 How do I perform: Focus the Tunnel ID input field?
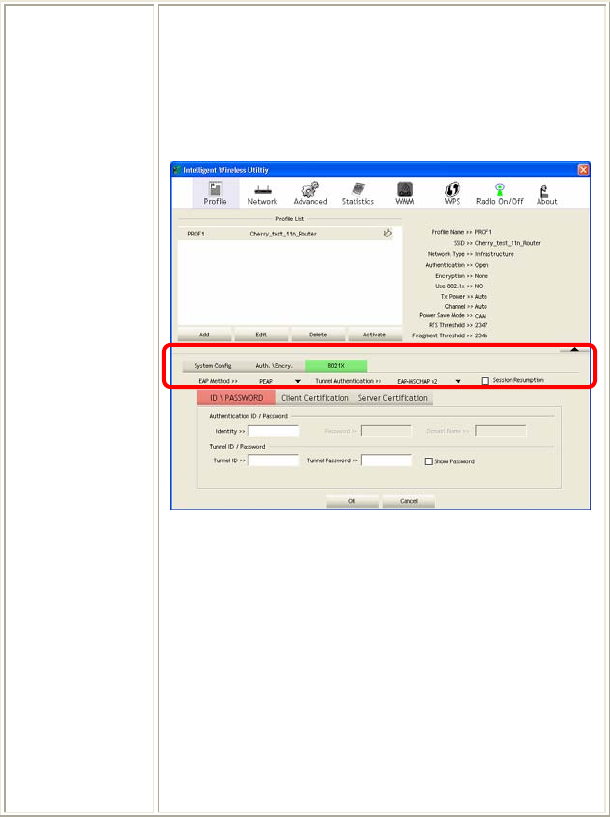pos(273,460)
